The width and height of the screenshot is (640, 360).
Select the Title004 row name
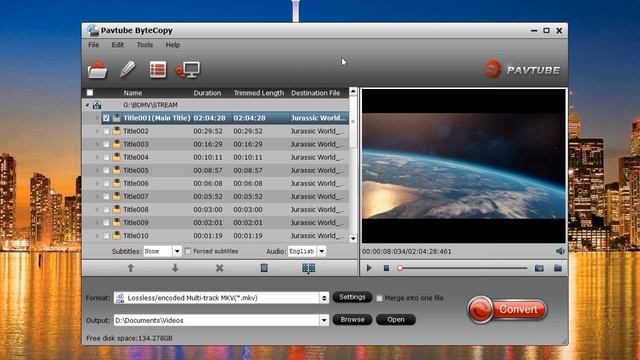pyautogui.click(x=136, y=157)
